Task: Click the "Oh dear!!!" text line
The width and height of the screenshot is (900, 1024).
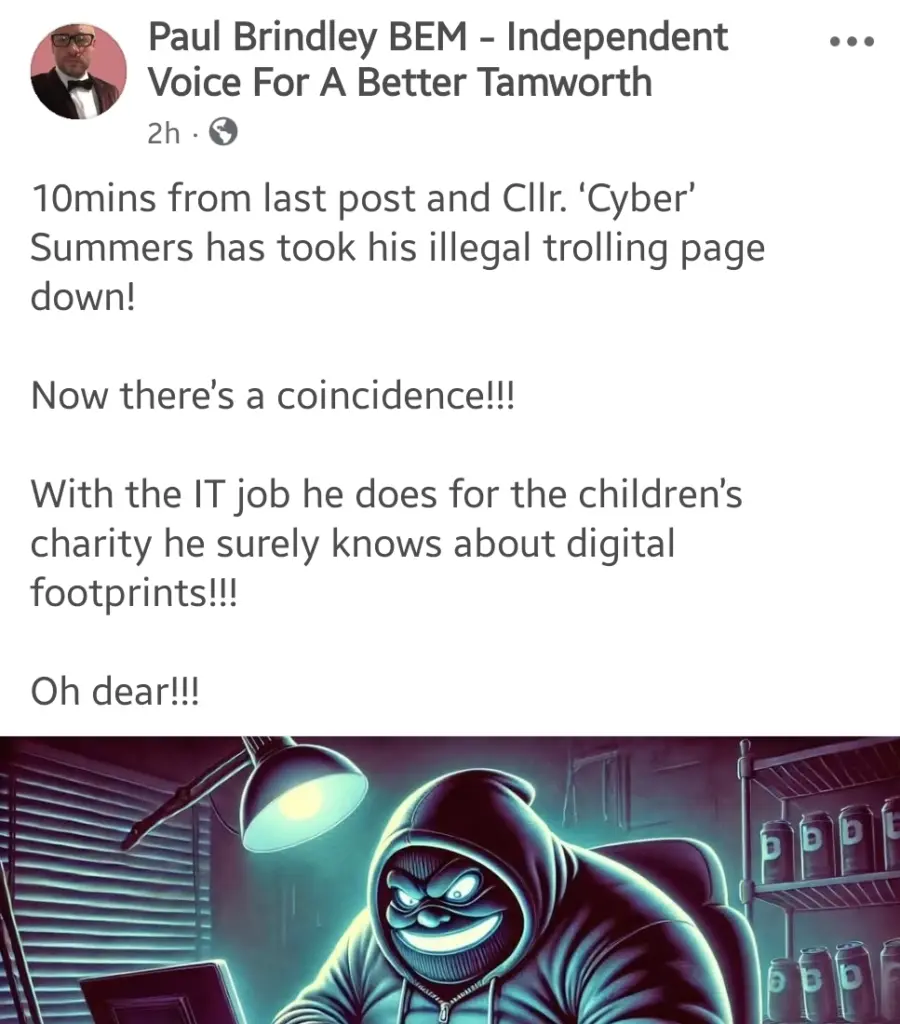Action: [x=114, y=691]
